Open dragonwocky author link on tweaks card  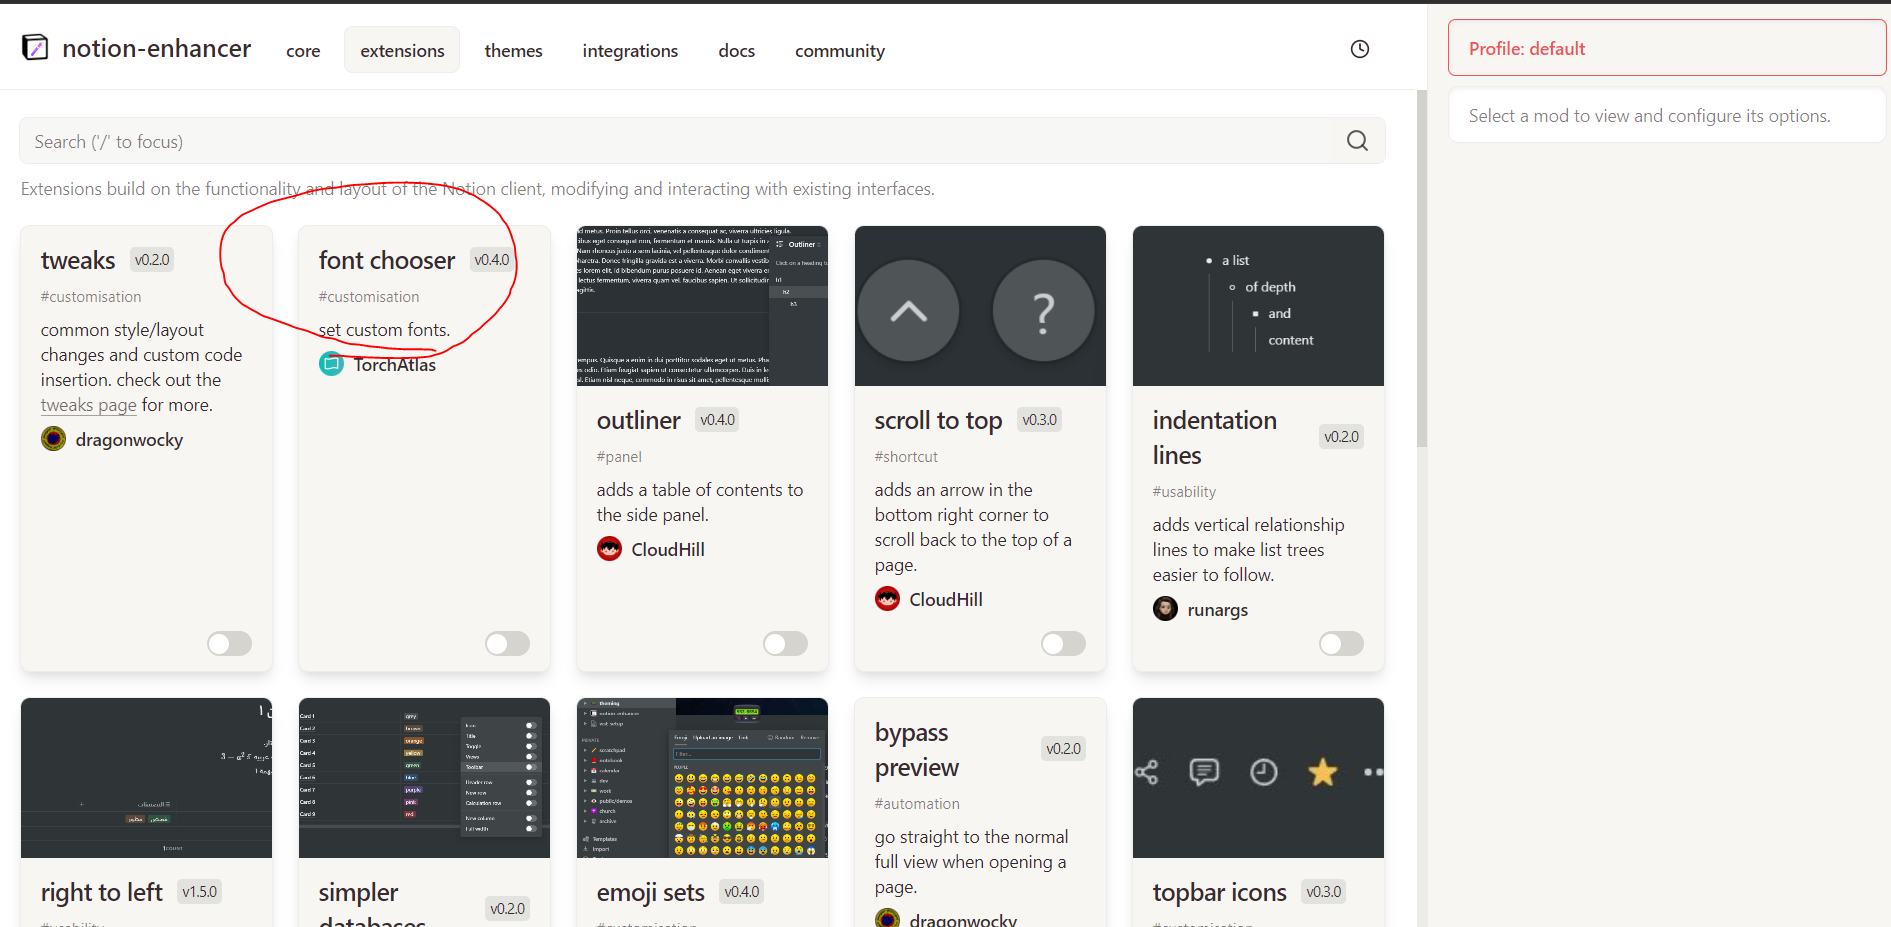pyautogui.click(x=129, y=440)
